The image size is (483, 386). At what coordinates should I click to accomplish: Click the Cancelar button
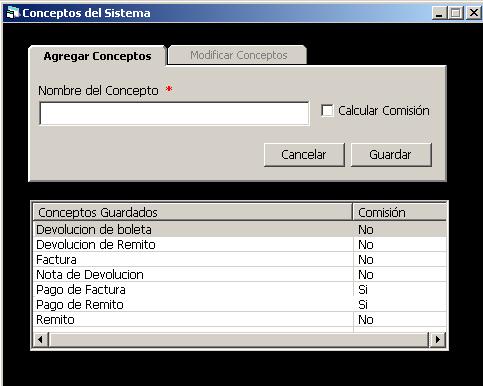(304, 155)
